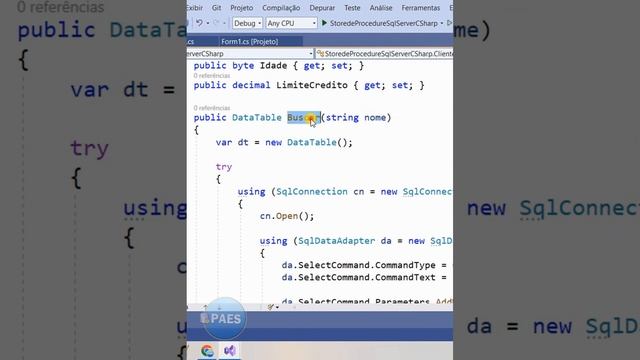Click the Idade property name
The height and width of the screenshot is (360, 640).
(x=273, y=66)
